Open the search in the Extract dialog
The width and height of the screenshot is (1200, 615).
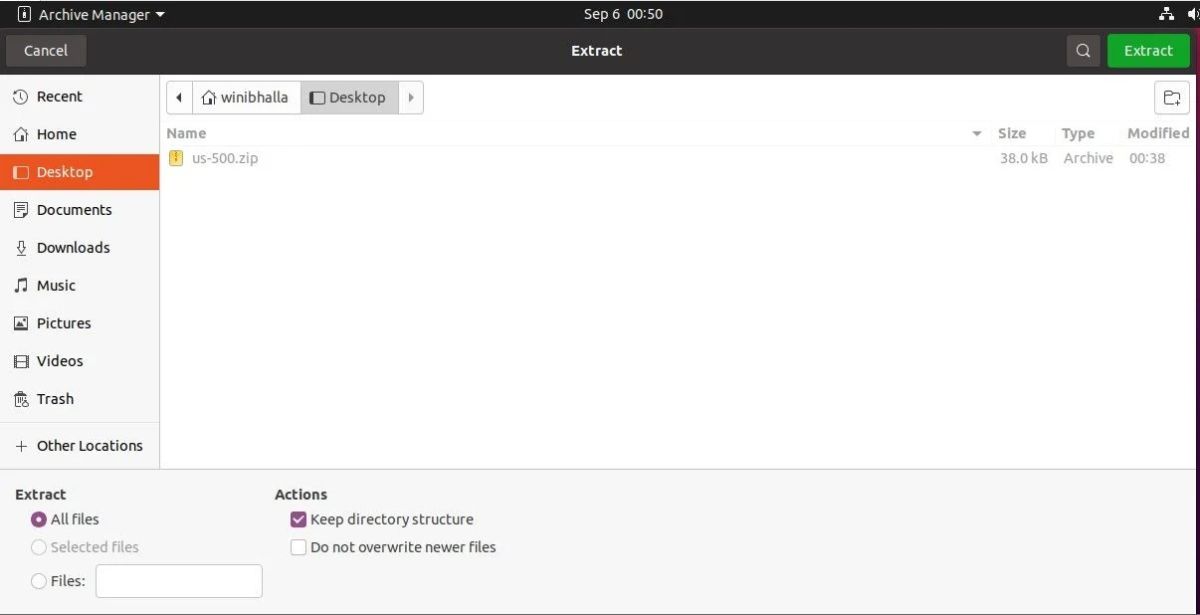pyautogui.click(x=1082, y=50)
